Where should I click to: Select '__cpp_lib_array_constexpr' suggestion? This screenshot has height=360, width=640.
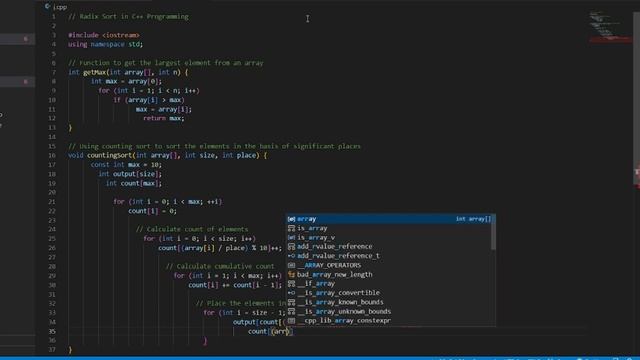click(x=391, y=321)
